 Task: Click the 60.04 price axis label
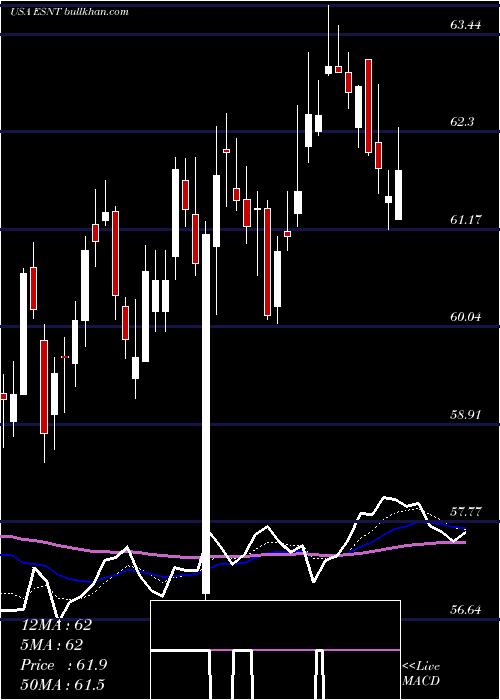[x=465, y=317]
